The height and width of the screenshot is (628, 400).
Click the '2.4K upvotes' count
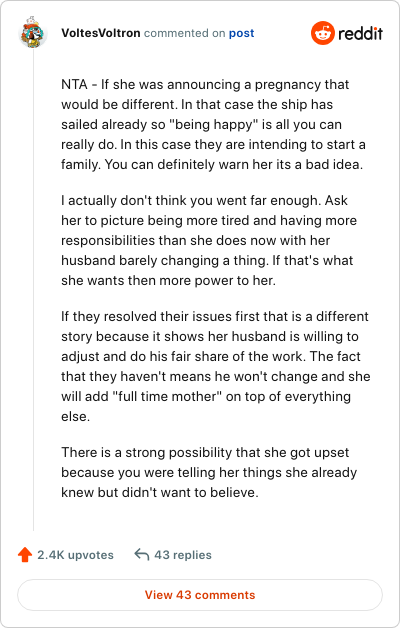click(x=75, y=555)
